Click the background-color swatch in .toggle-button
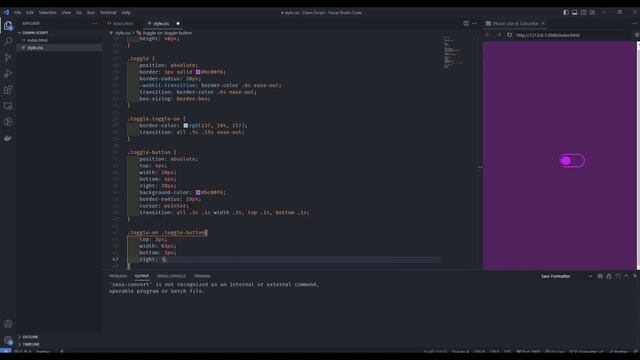 [198, 192]
